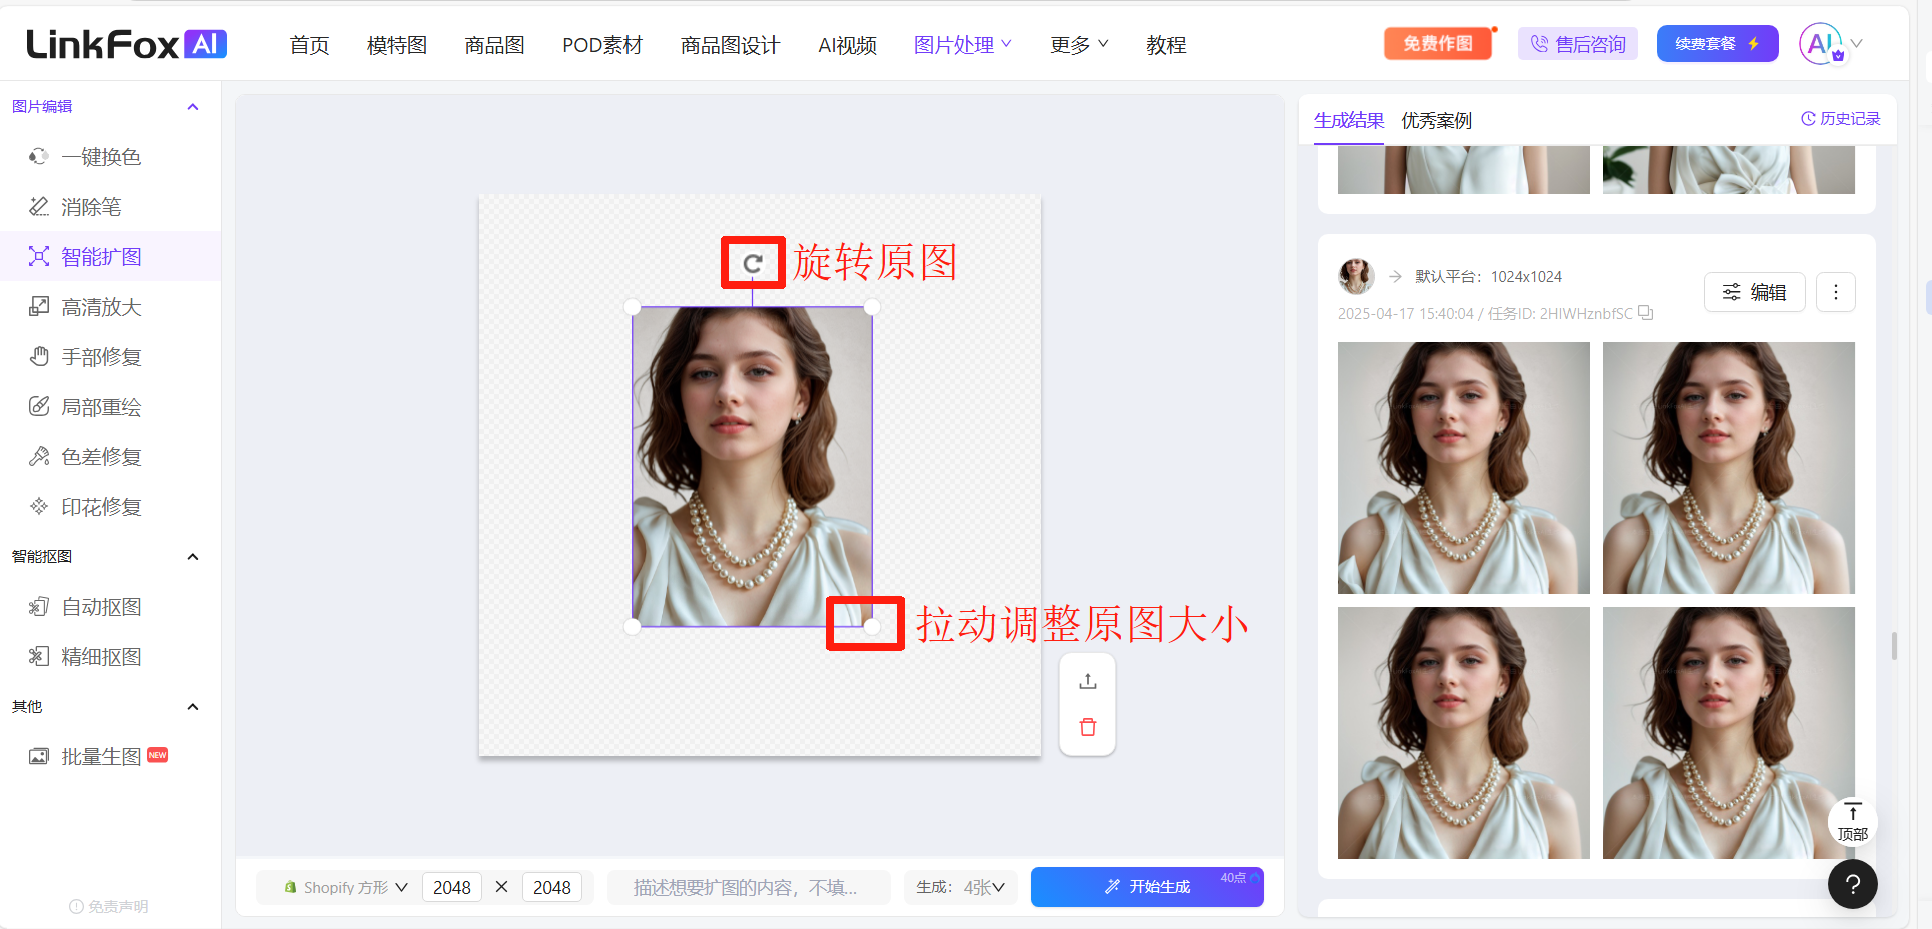Click the width input showing 2048

pyautogui.click(x=452, y=887)
